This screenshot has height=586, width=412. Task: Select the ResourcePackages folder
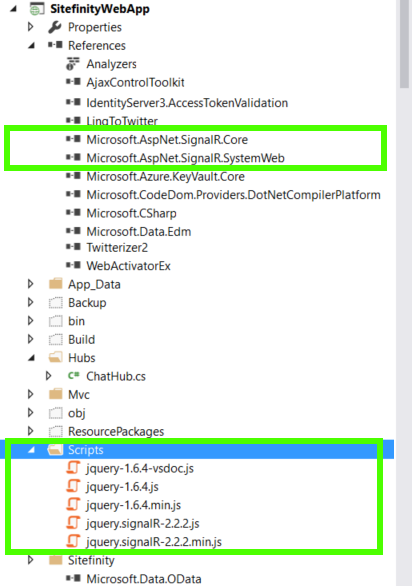tap(116, 431)
